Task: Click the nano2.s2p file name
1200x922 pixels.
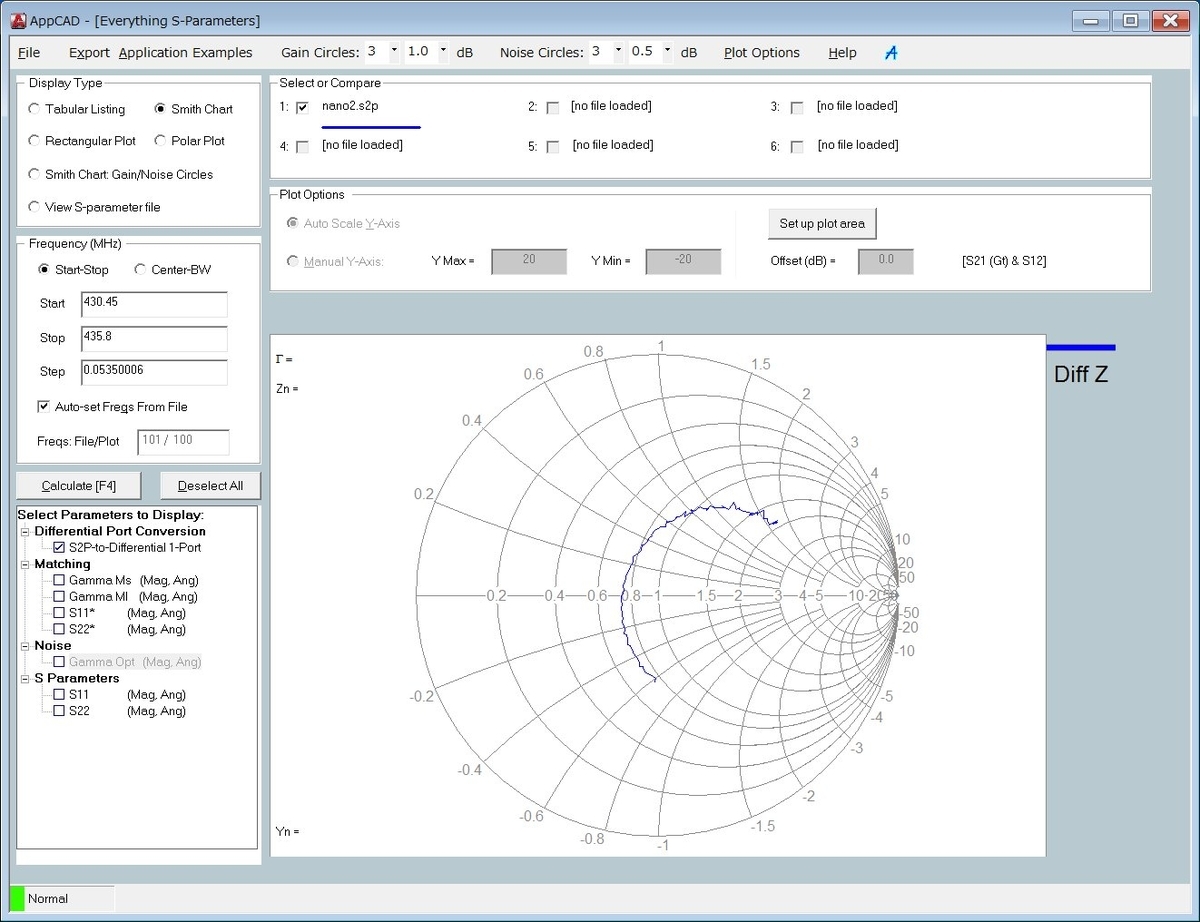Action: coord(350,105)
